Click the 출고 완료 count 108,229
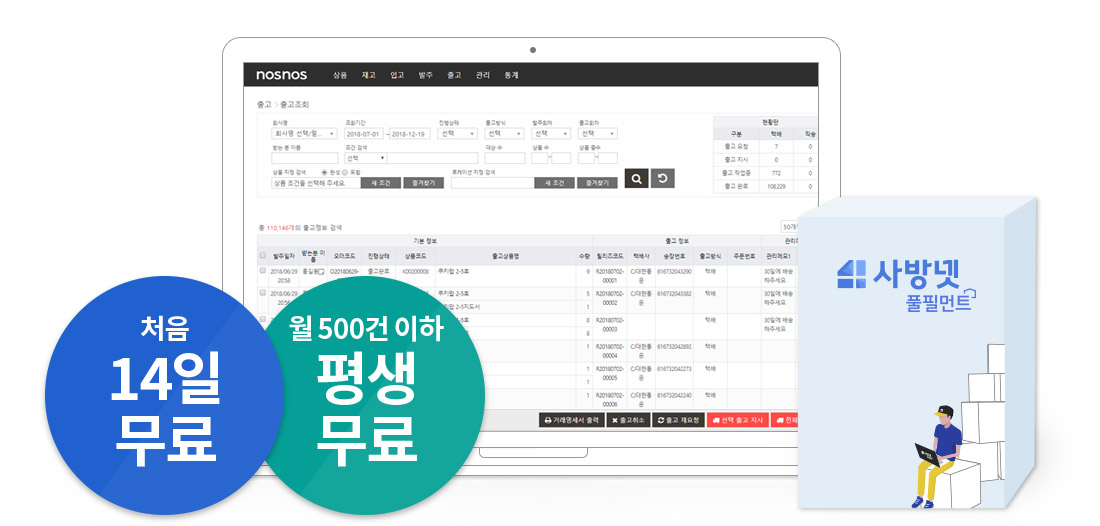The width and height of the screenshot is (1100, 526). coord(776,187)
